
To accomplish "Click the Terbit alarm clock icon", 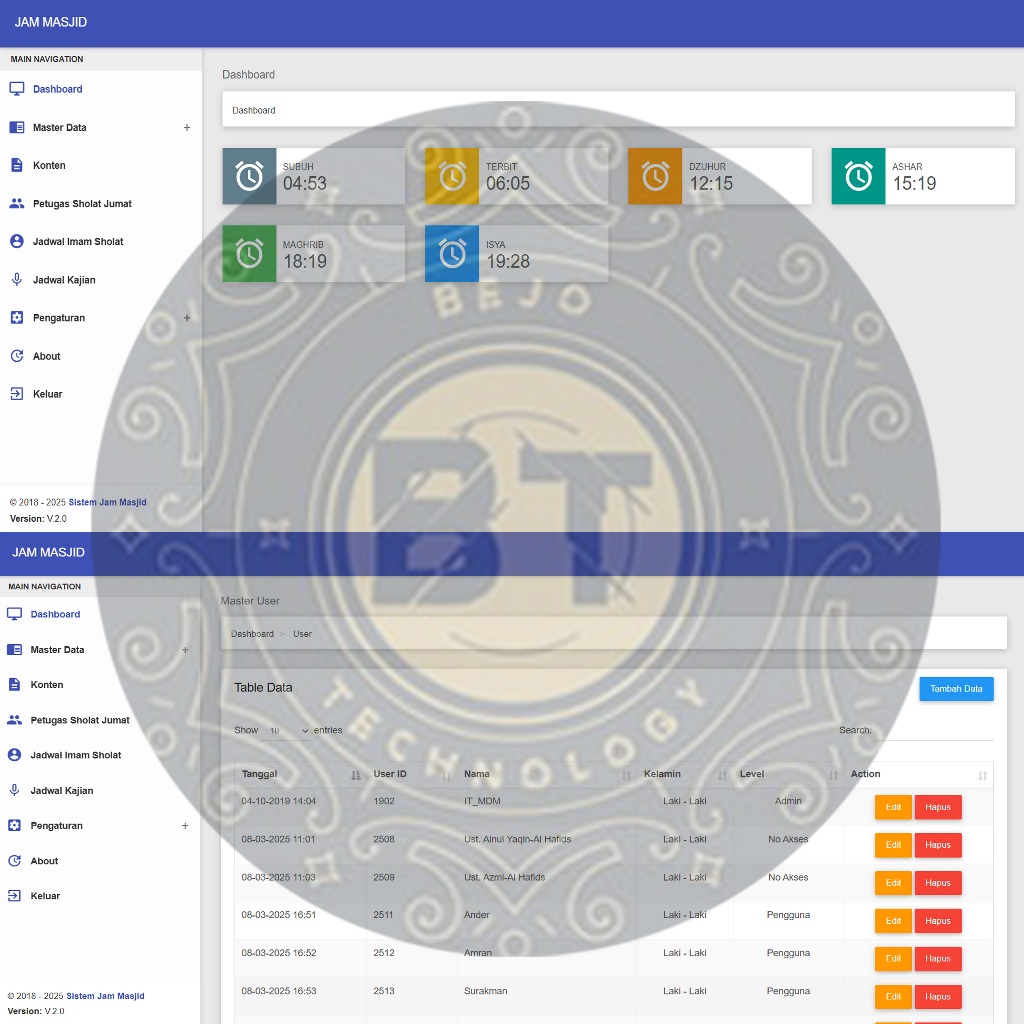I will coord(452,176).
